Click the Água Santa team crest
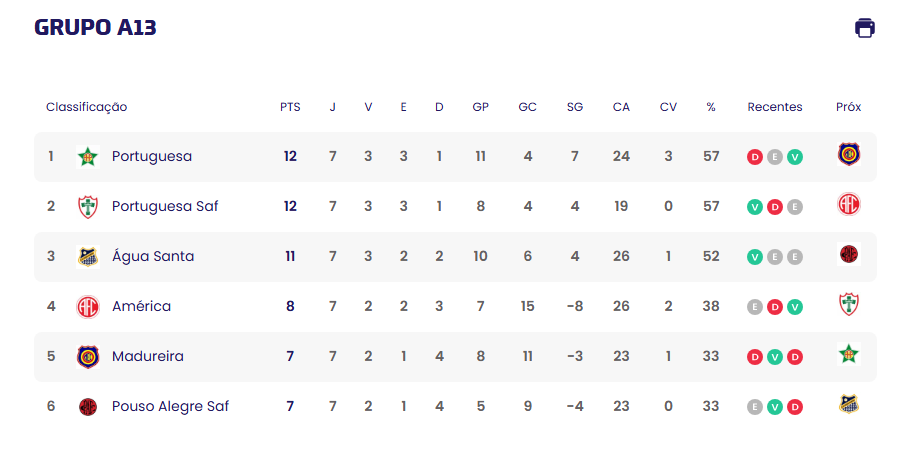 (88, 257)
